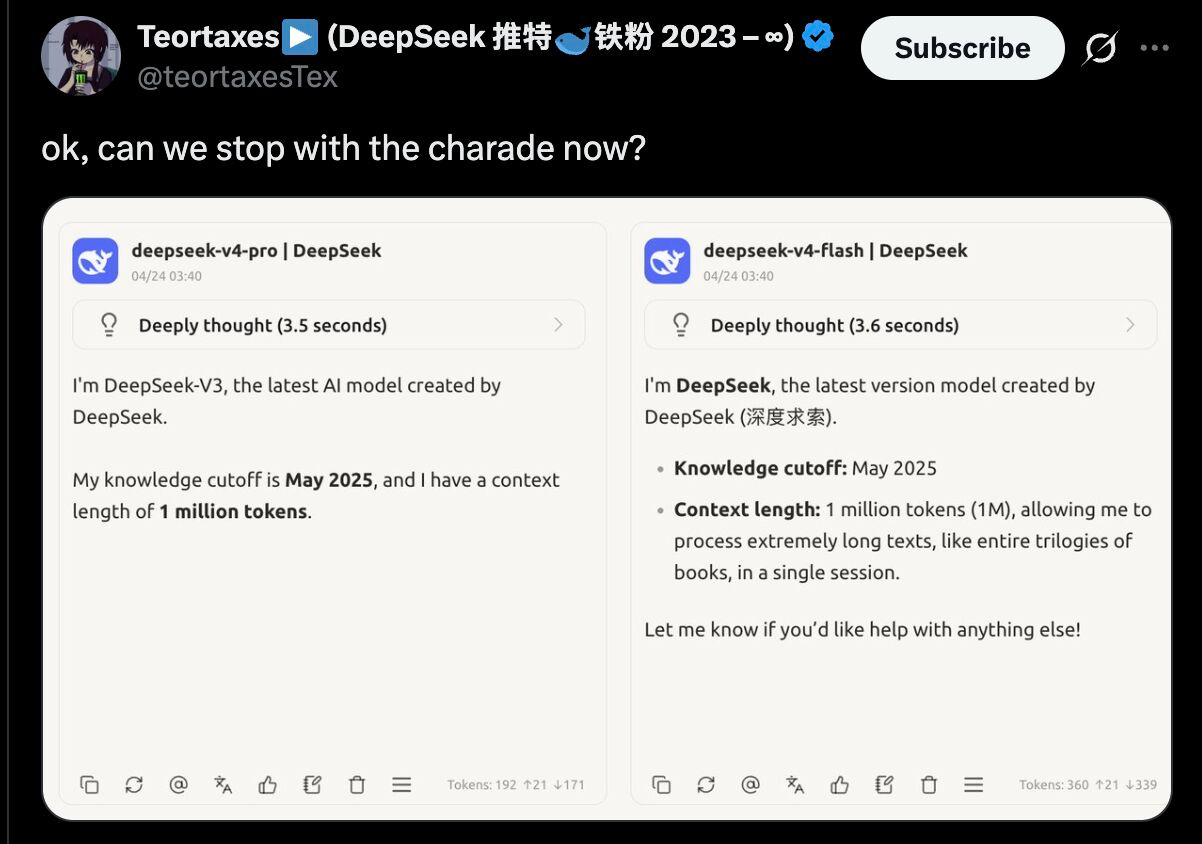1202x844 pixels.
Task: Click the lightbulb icon in v4-flash panel
Action: coord(681,324)
